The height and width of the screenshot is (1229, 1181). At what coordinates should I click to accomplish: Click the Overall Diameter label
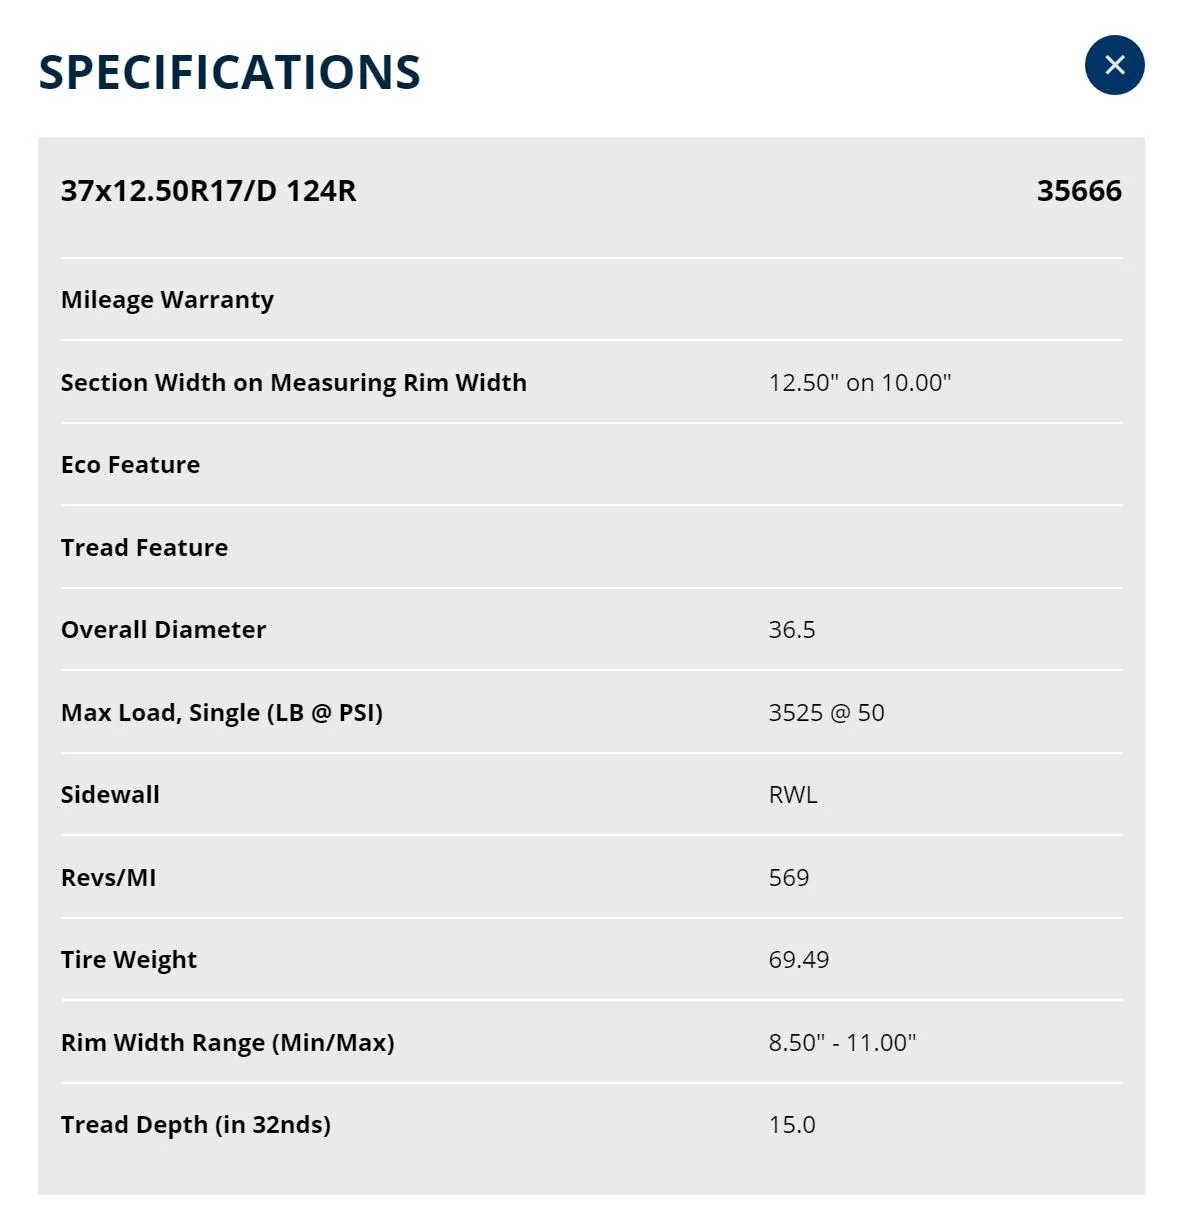[164, 630]
